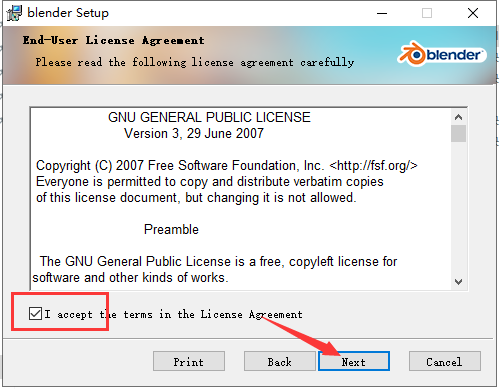Click the license scrollbar down arrow
This screenshot has height=389, width=499.
pos(458,282)
